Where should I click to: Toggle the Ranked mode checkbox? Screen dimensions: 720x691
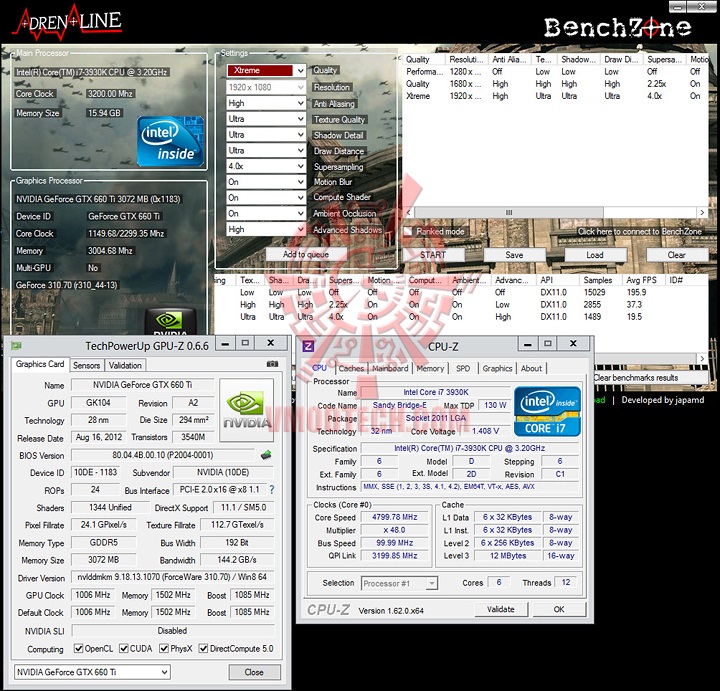pyautogui.click(x=408, y=231)
